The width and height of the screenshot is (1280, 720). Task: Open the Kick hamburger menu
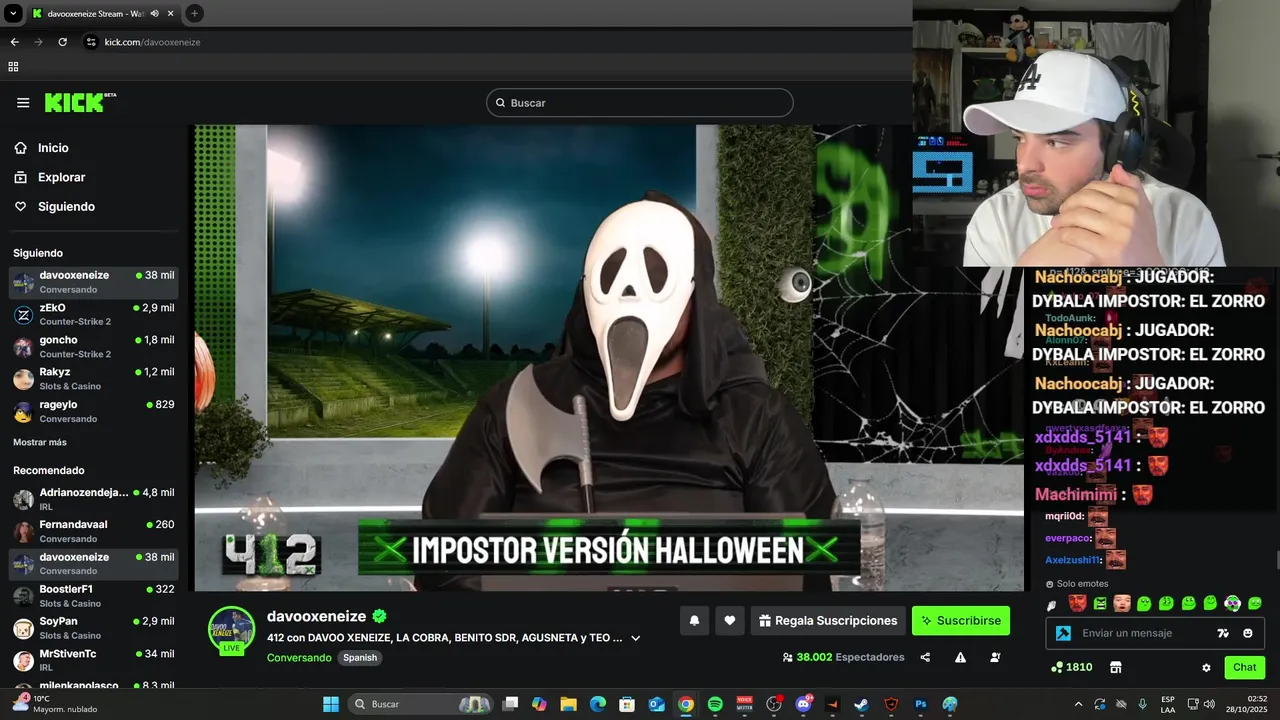coord(23,103)
